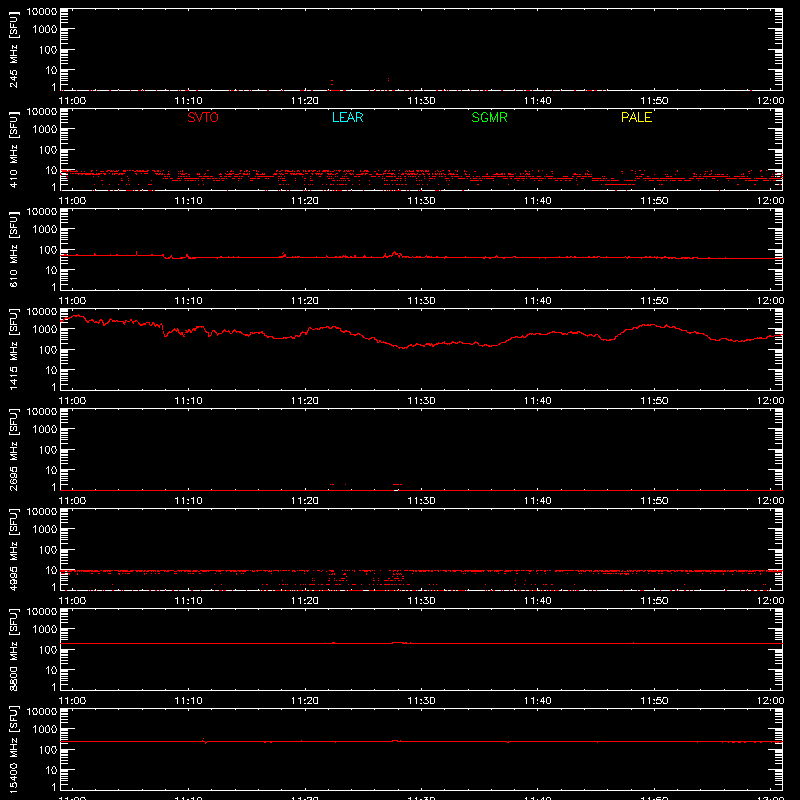Select the 245 MHz [SFU] axis title

click(14, 49)
